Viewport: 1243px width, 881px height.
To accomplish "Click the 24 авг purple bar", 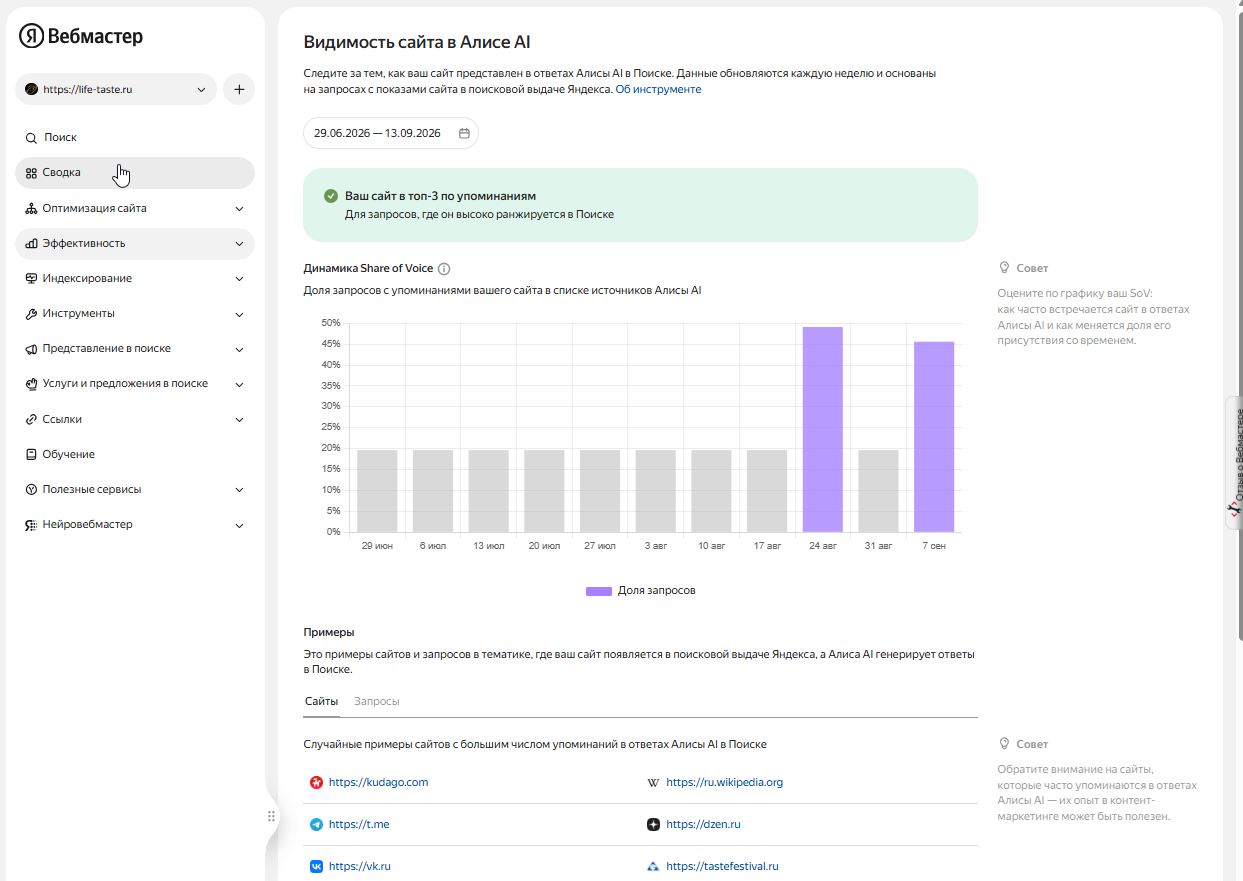I will tap(822, 429).
